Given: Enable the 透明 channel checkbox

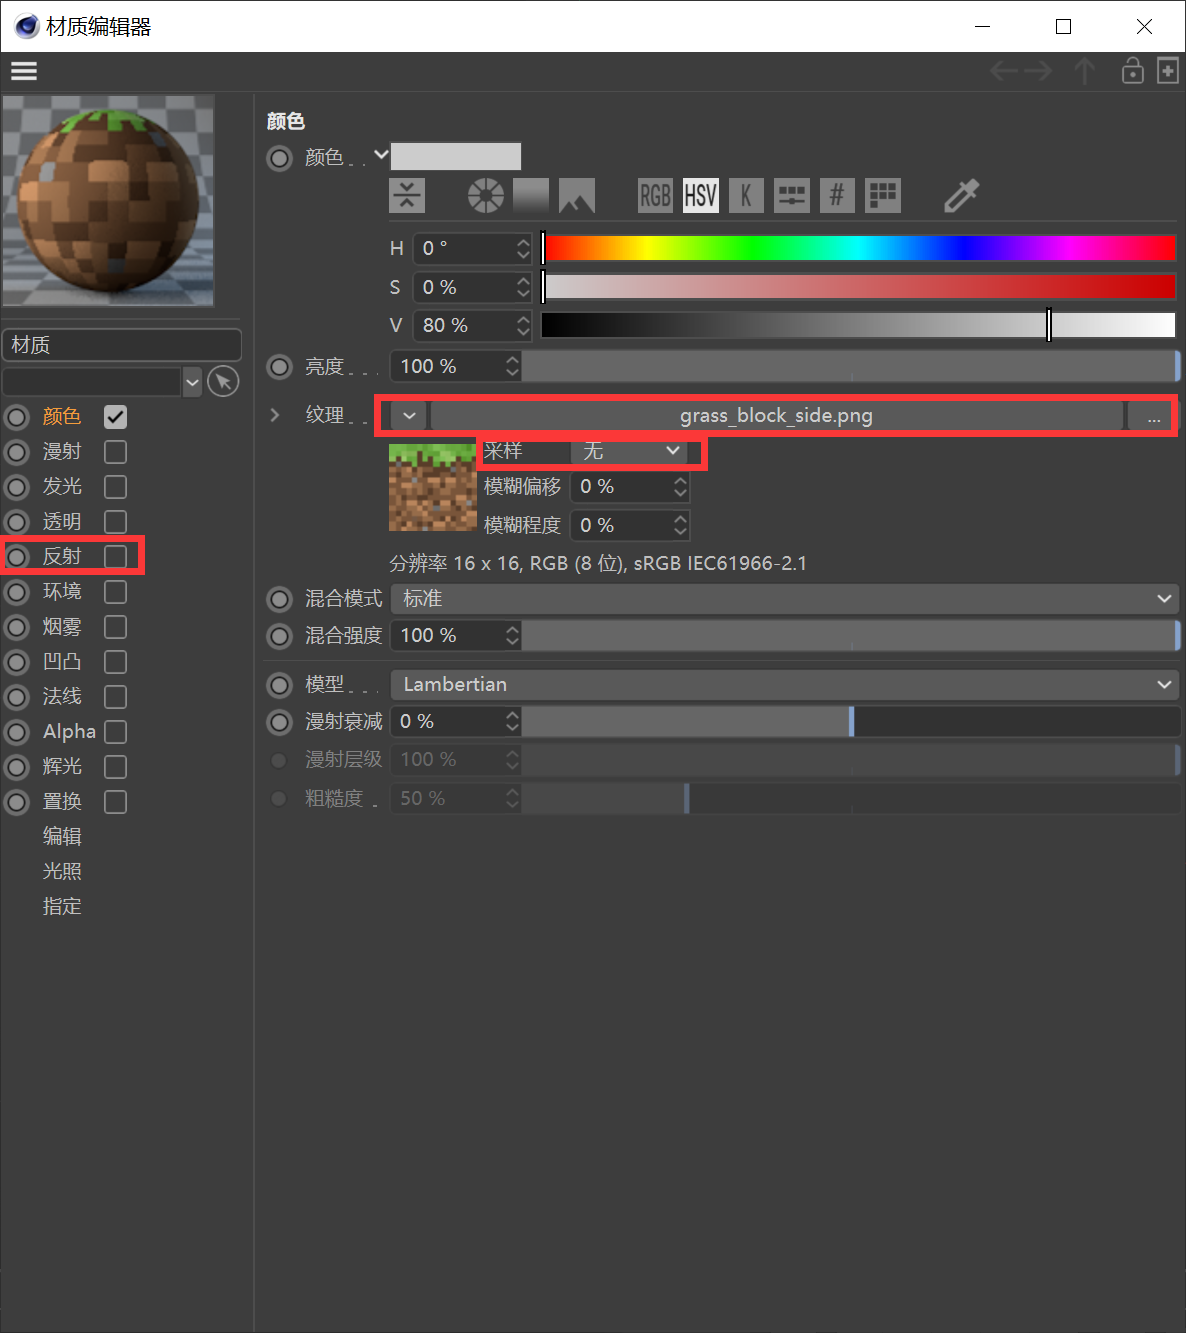Looking at the screenshot, I should click(116, 522).
